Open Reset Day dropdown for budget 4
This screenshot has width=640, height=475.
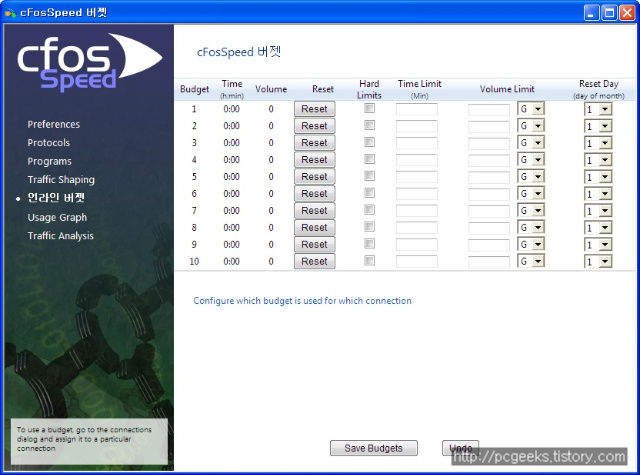point(598,160)
